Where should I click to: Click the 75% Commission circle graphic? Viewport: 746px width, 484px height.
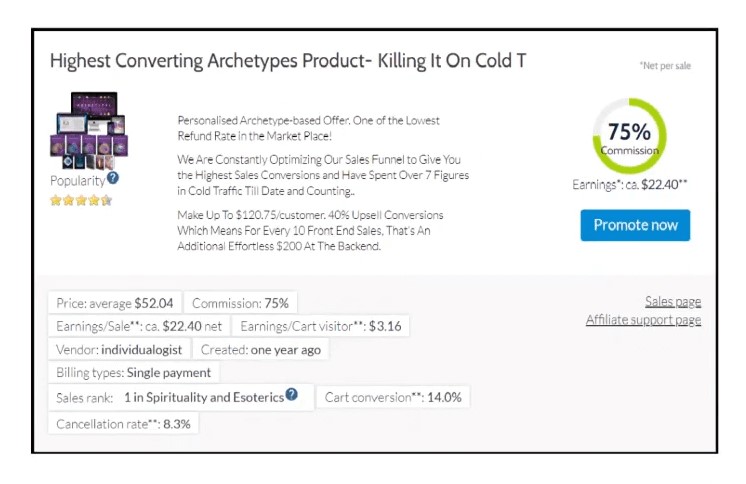[x=629, y=136]
